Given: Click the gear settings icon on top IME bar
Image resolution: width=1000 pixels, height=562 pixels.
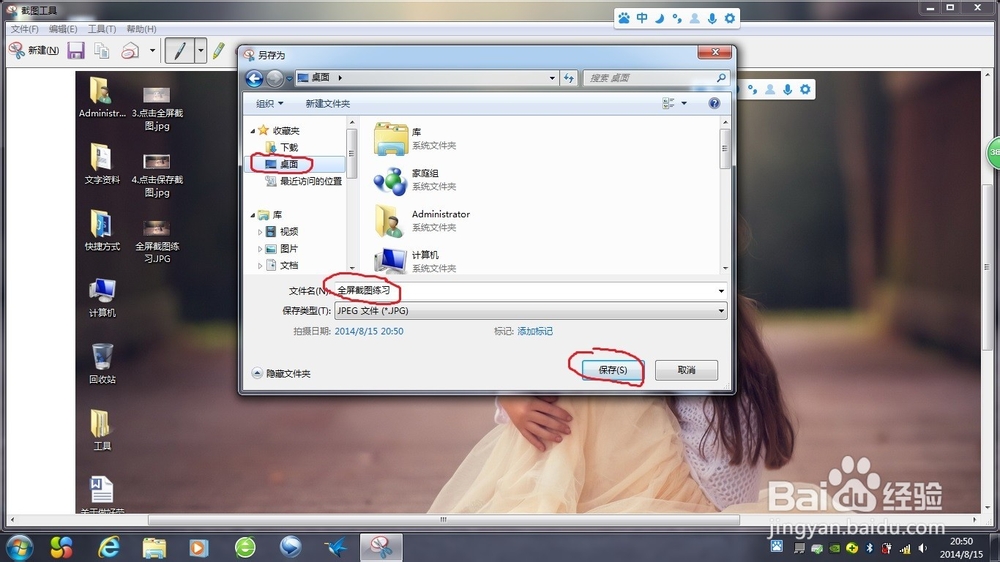Looking at the screenshot, I should (730, 18).
